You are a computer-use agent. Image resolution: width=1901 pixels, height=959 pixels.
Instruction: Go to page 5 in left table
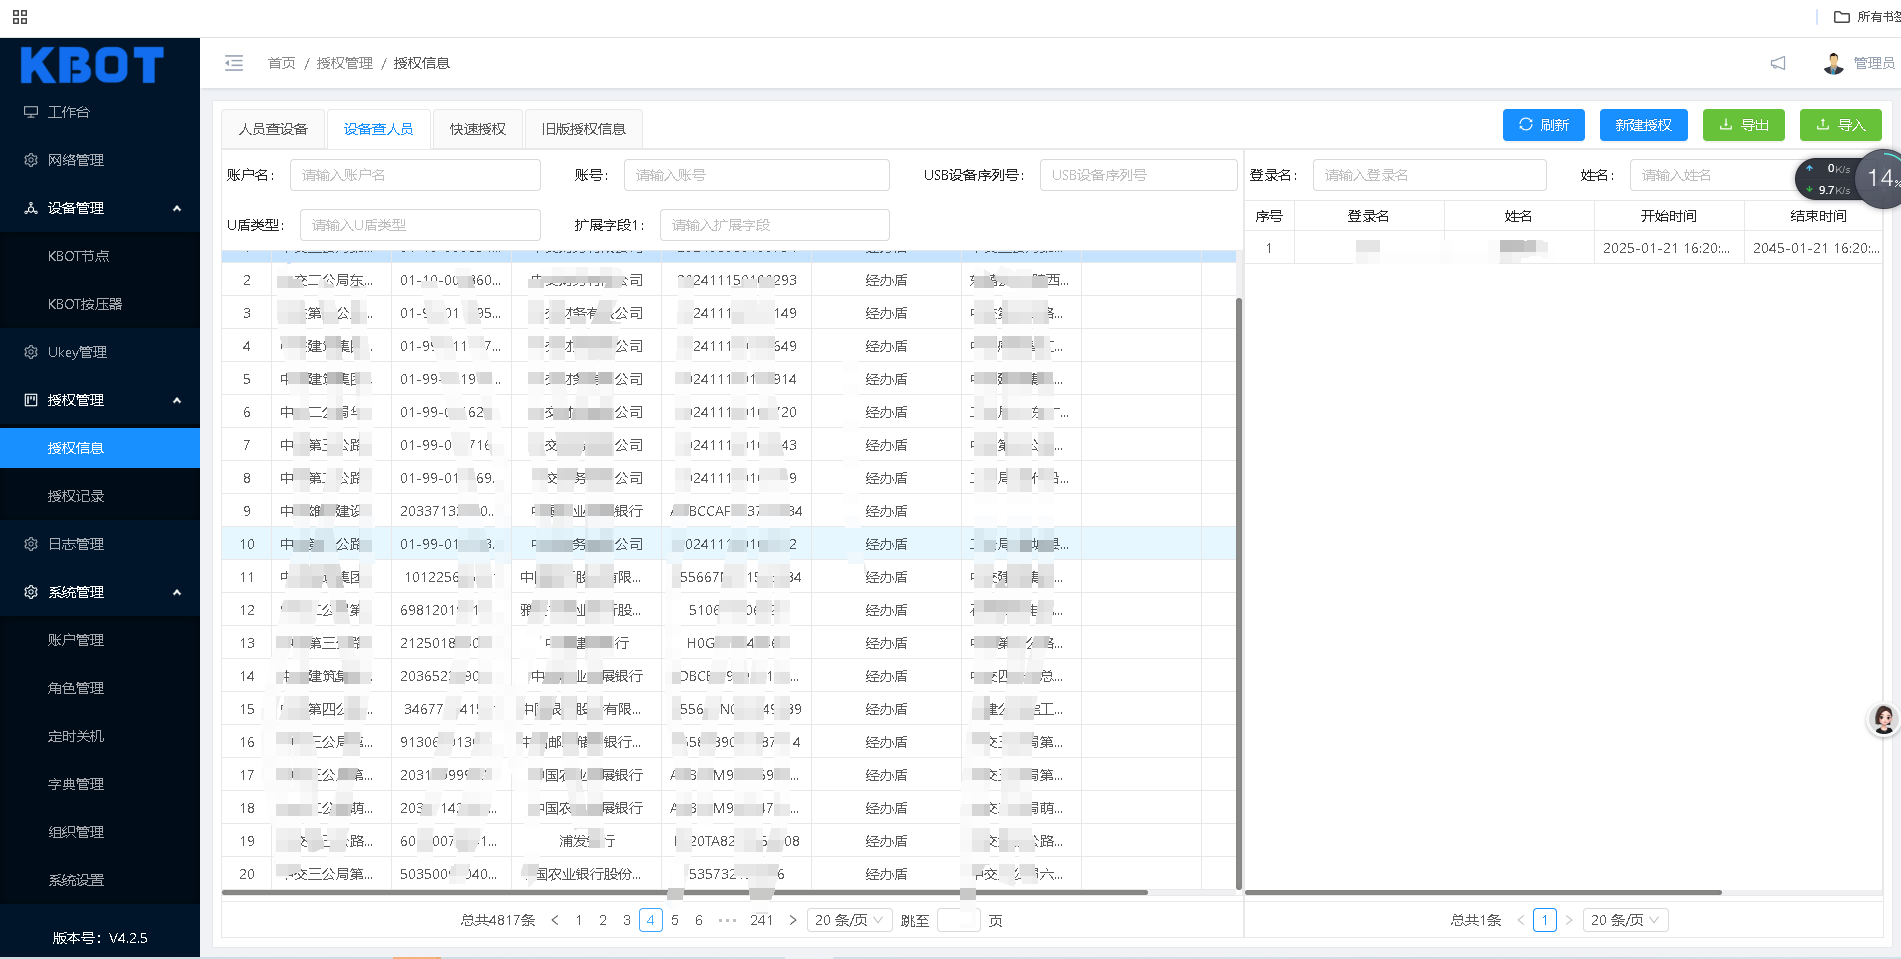tap(675, 920)
